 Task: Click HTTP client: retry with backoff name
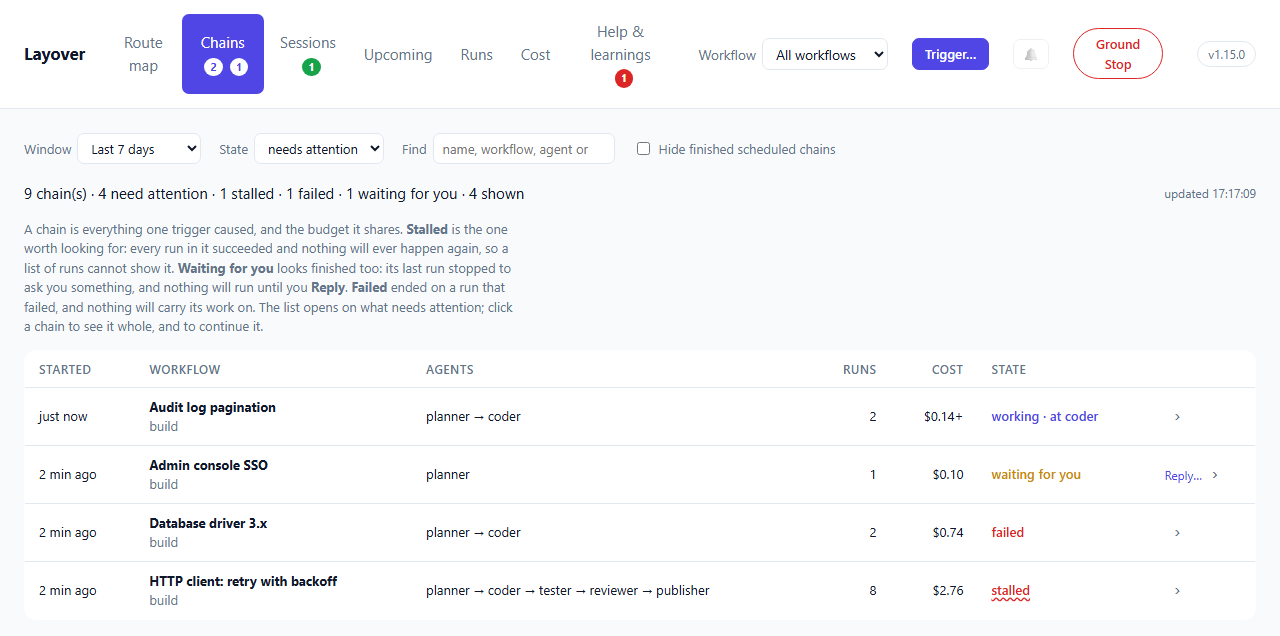pyautogui.click(x=243, y=581)
